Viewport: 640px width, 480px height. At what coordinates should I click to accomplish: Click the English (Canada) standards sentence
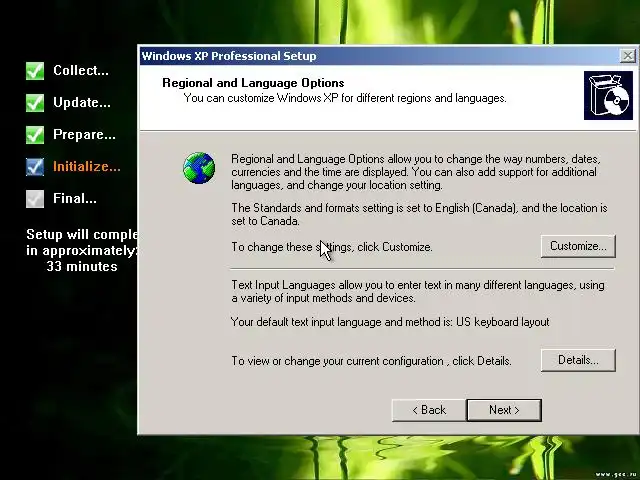click(419, 214)
